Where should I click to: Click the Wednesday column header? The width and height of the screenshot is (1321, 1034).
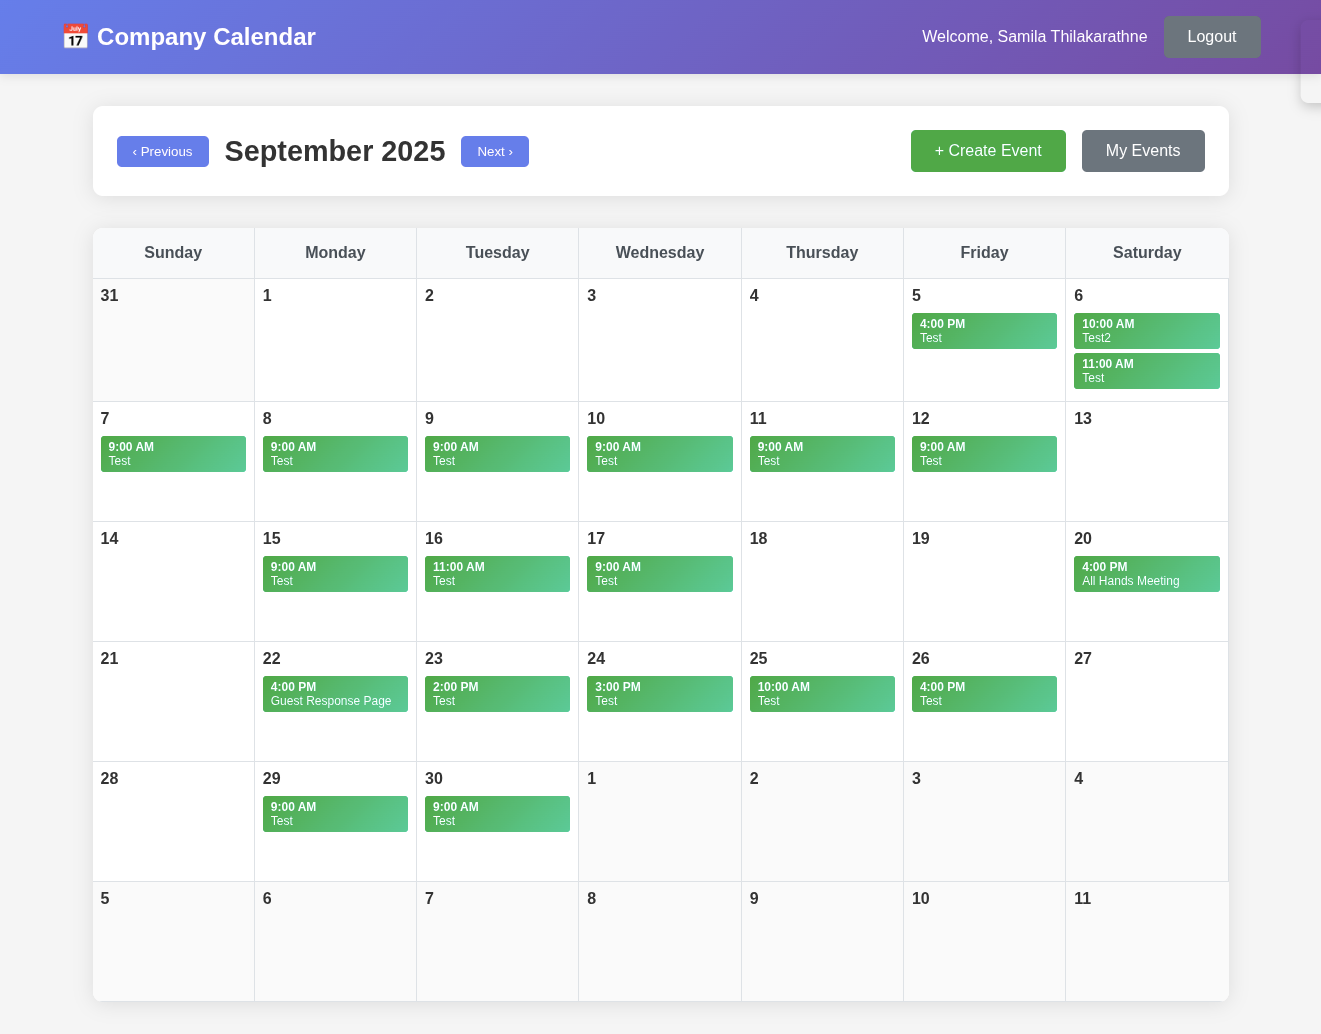pos(659,253)
